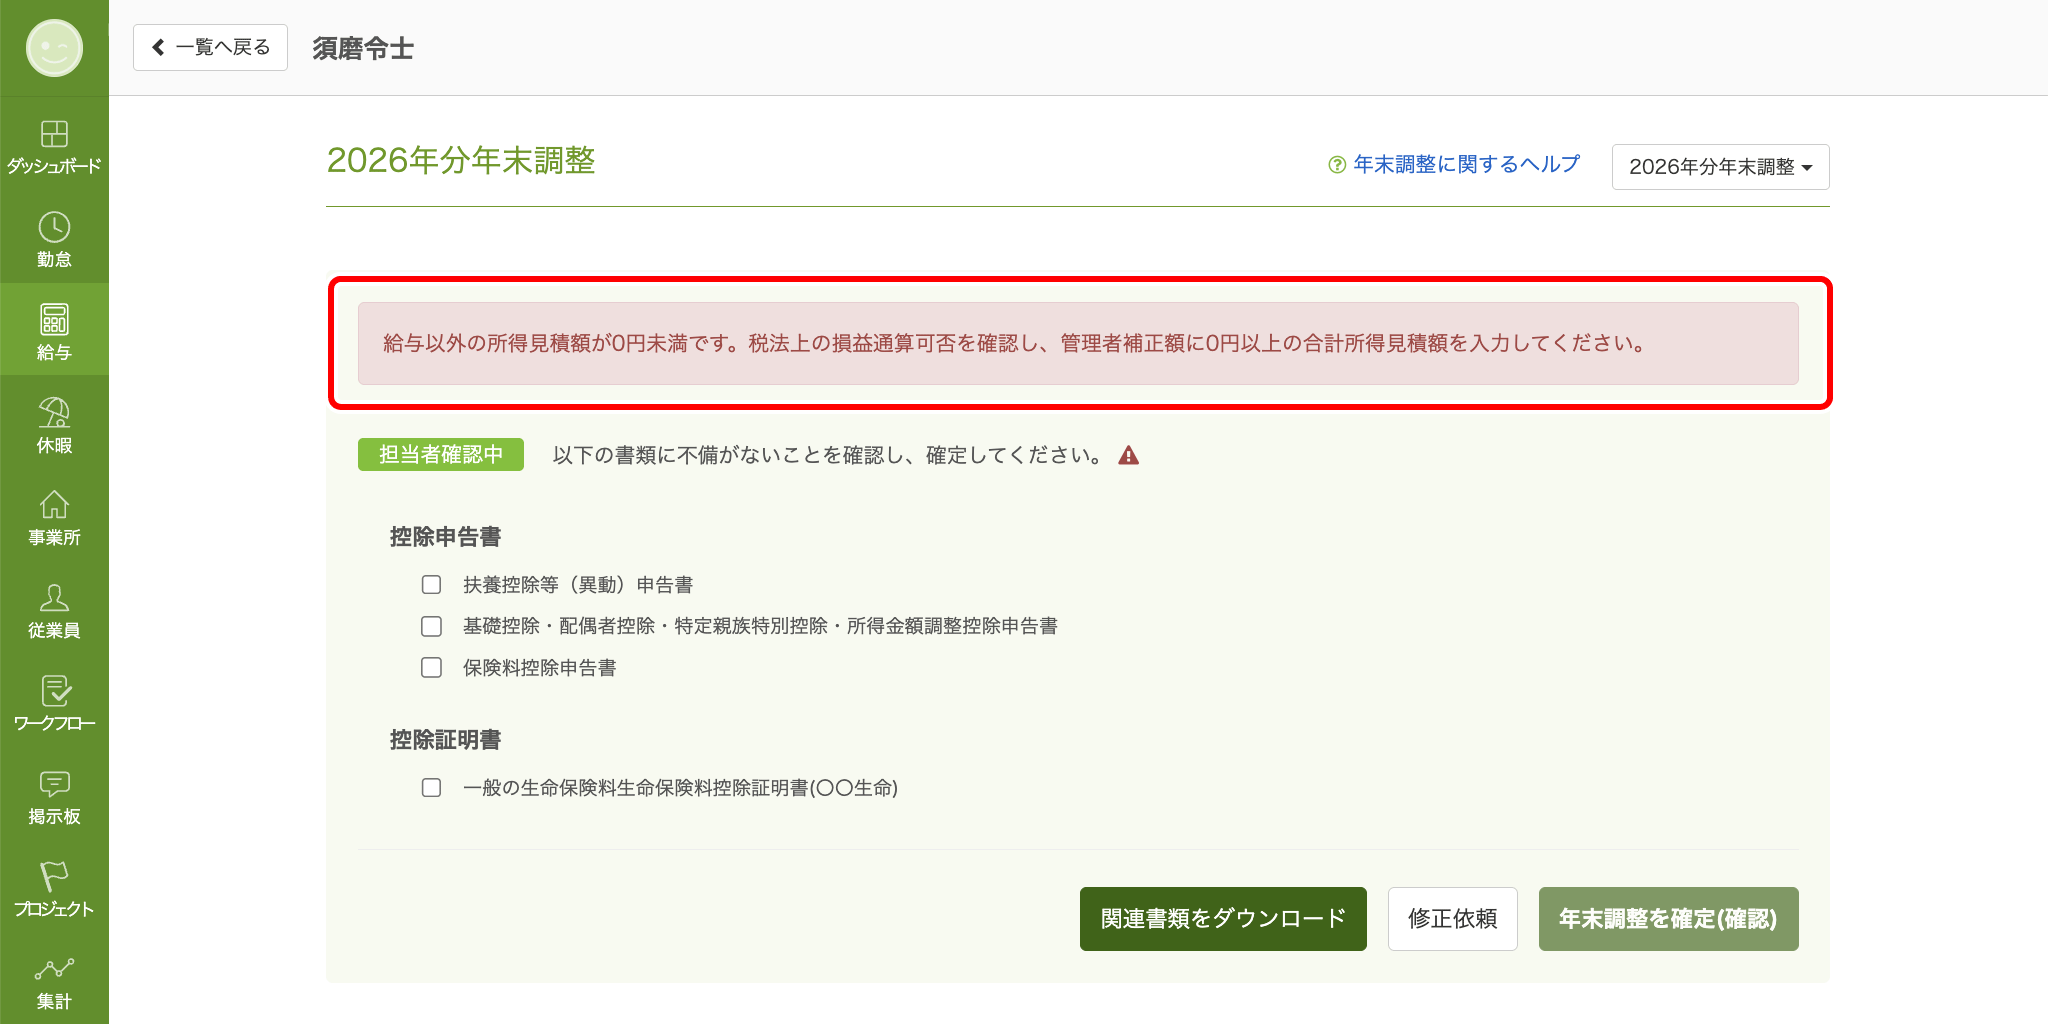Check 保険料控除申告書 checkbox

point(431,668)
